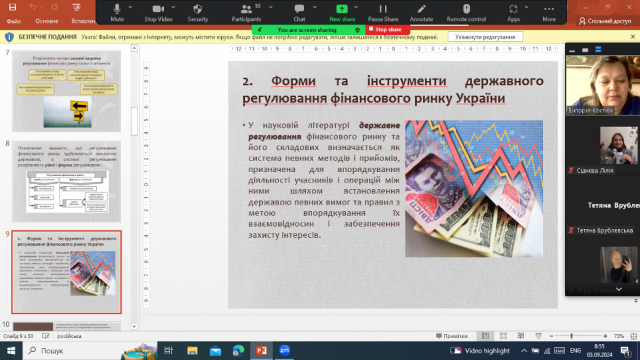Toggle Stop Video in Zoom
The image size is (640, 360).
158,13
